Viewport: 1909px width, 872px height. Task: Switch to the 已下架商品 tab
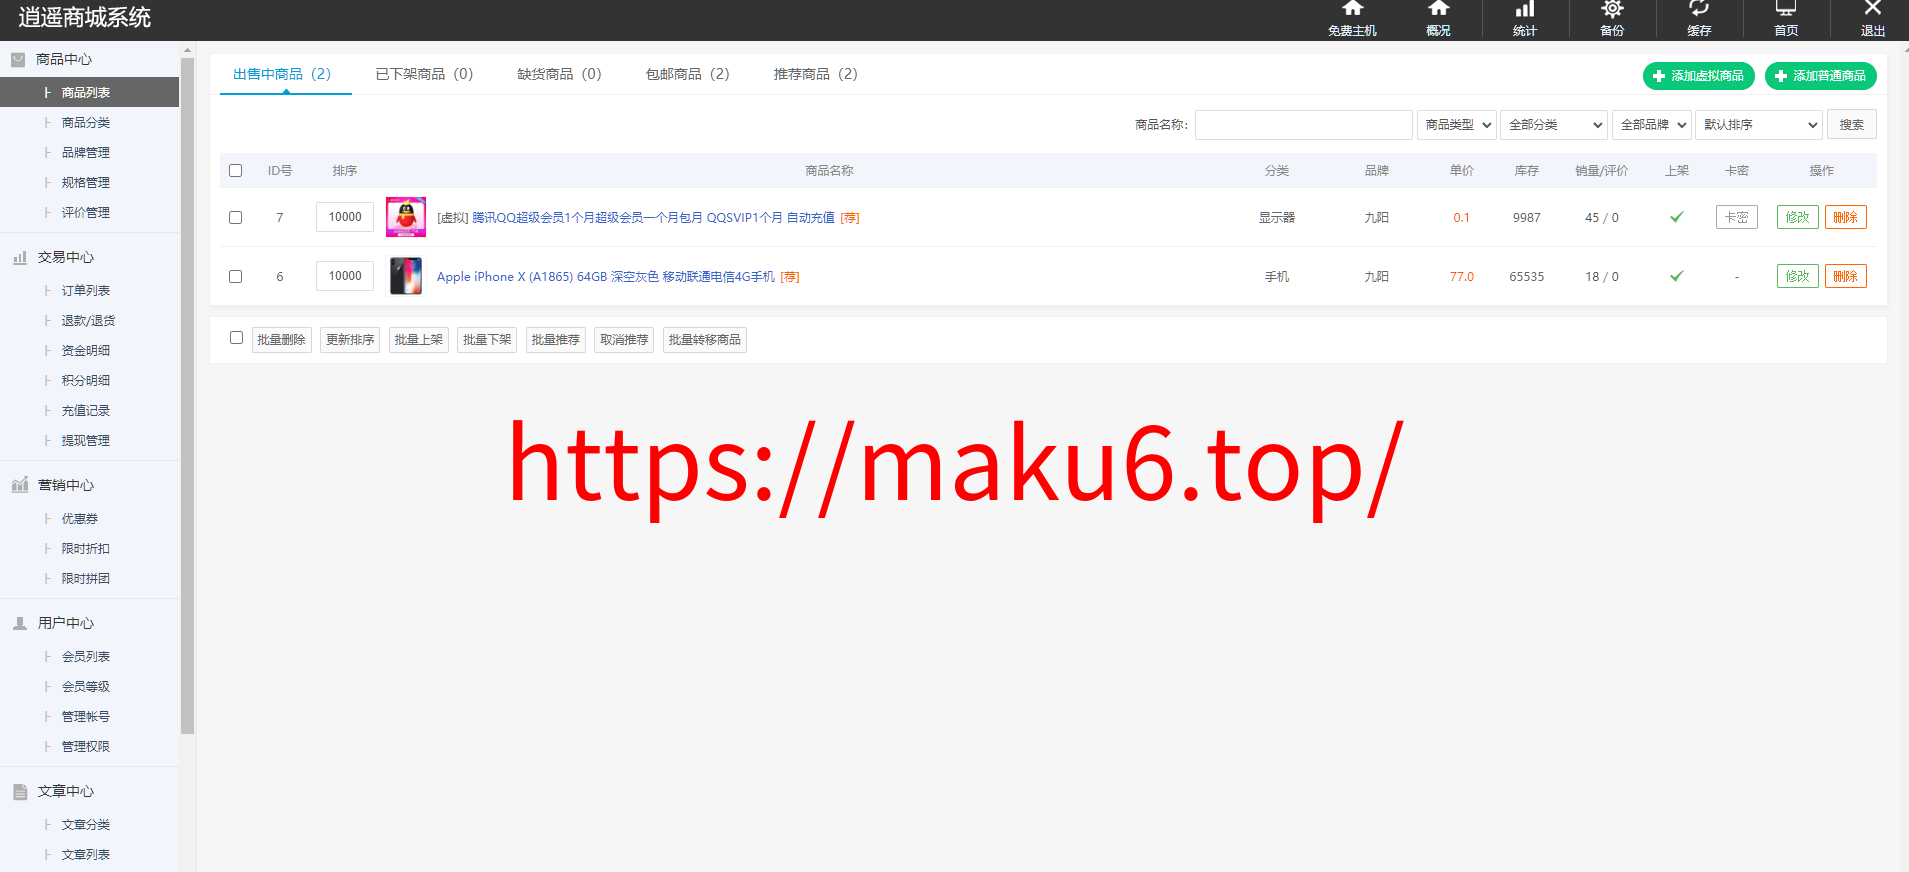424,74
